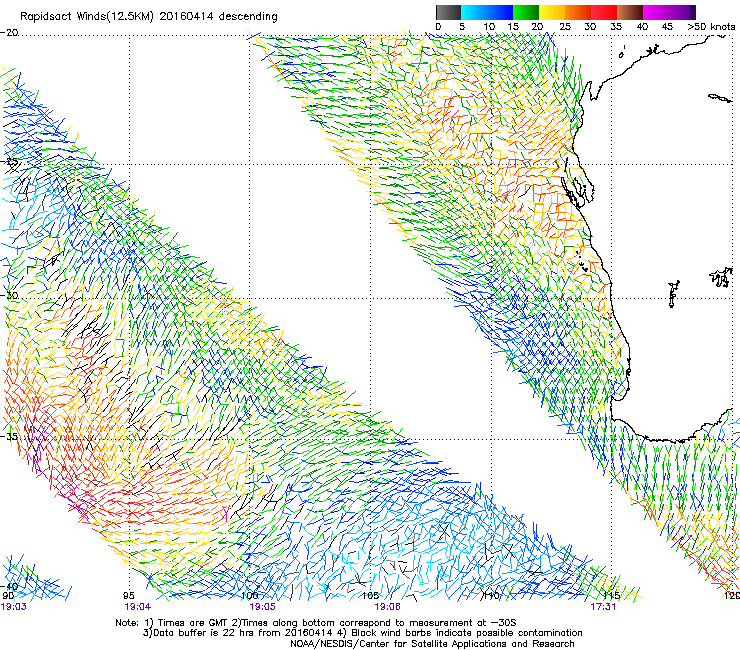Click the longitude 95 axis label
740x650 pixels.
[x=128, y=596]
